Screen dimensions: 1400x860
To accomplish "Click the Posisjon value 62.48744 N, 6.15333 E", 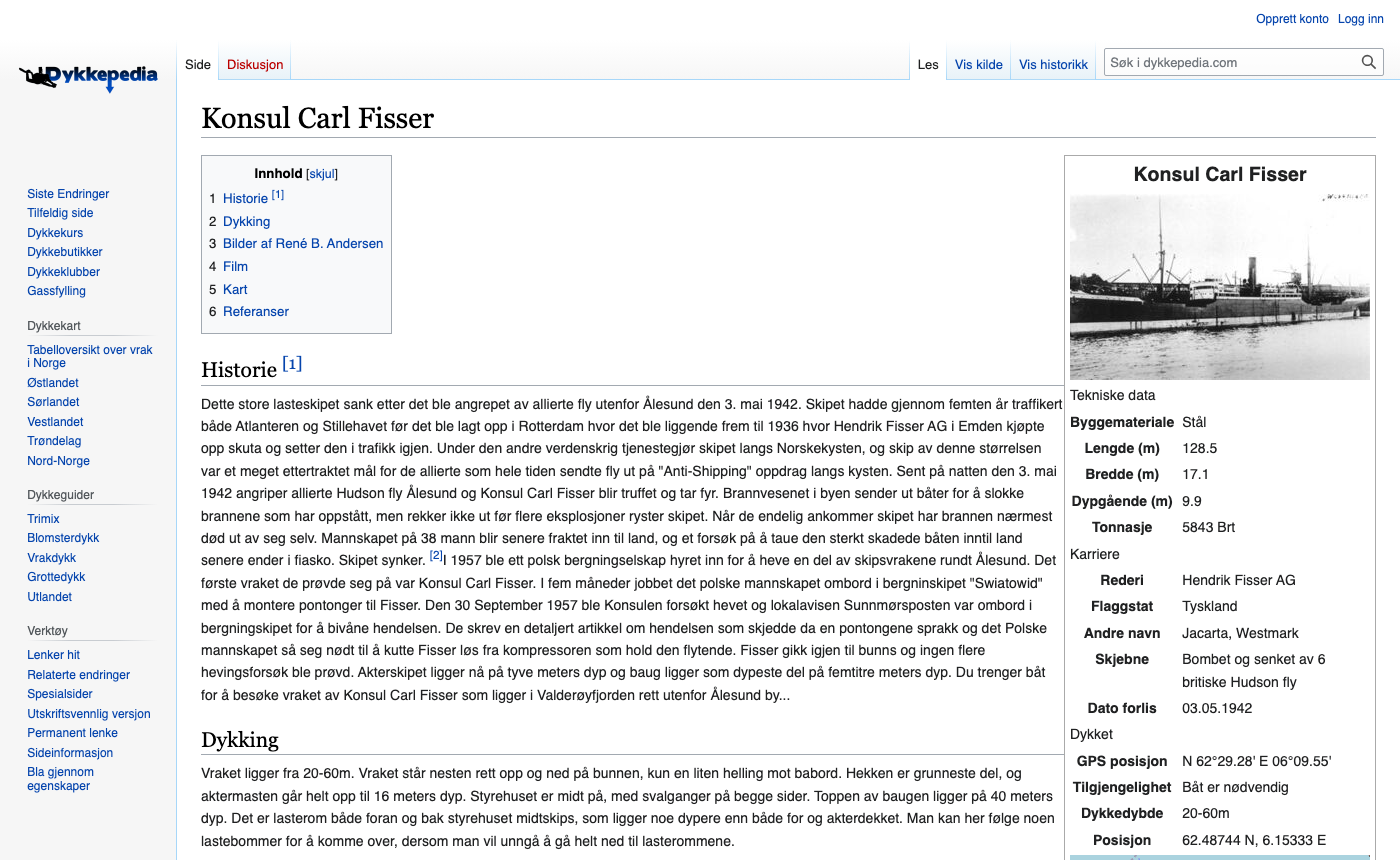I will pos(1254,840).
